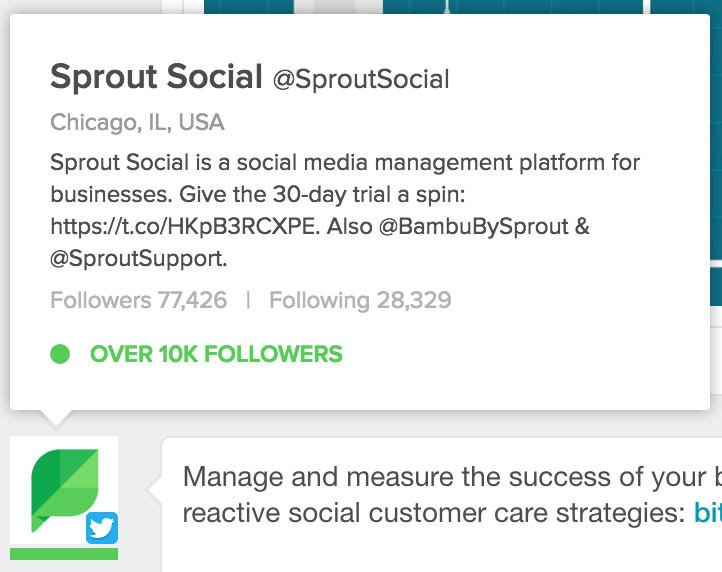This screenshot has width=722, height=572.
Task: Click the Twitter bird badge on avatar
Action: (x=102, y=528)
